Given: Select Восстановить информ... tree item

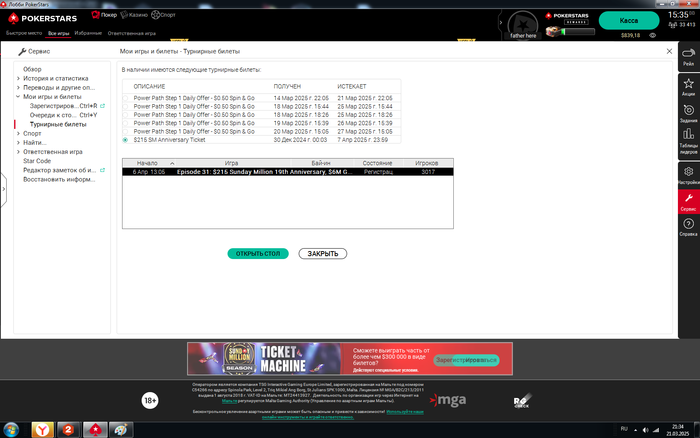Looking at the screenshot, I should (59, 179).
